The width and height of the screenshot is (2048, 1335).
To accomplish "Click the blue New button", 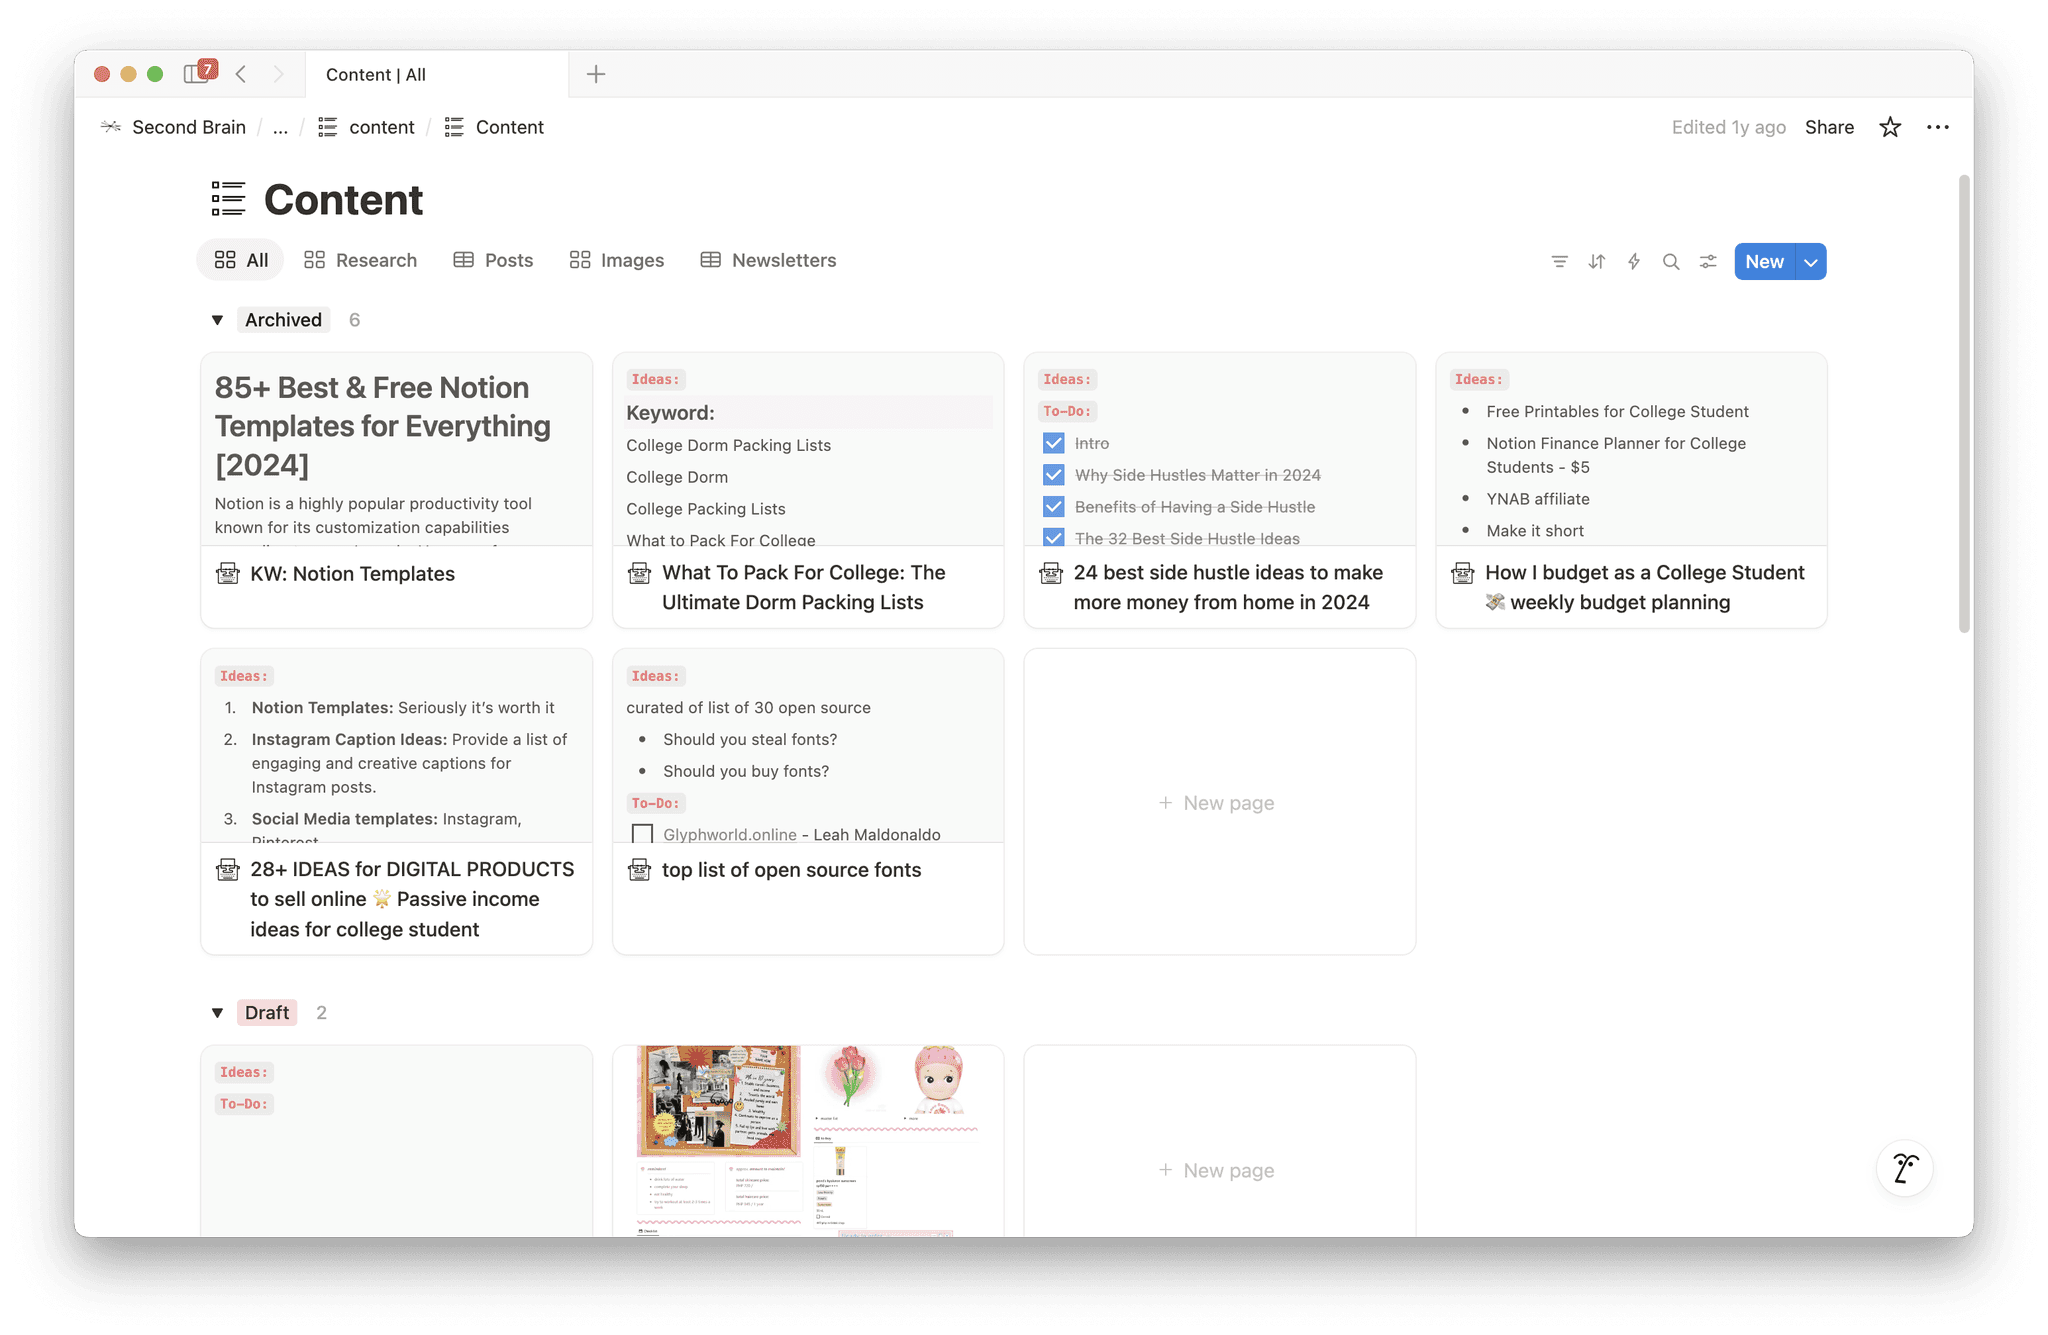I will (1764, 262).
